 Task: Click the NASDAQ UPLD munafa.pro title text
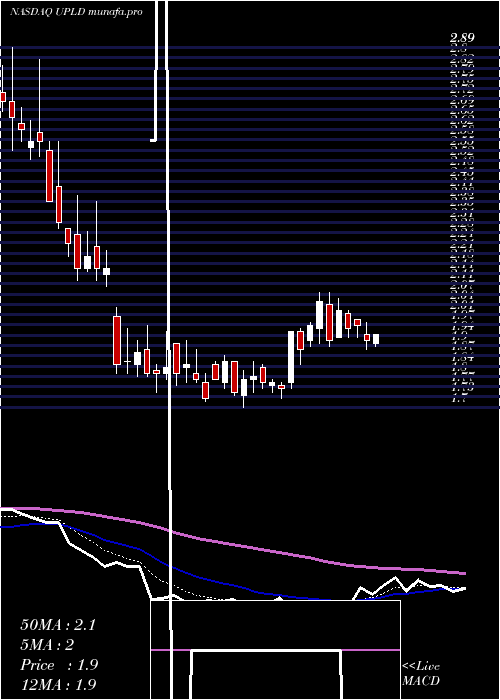[76, 12]
